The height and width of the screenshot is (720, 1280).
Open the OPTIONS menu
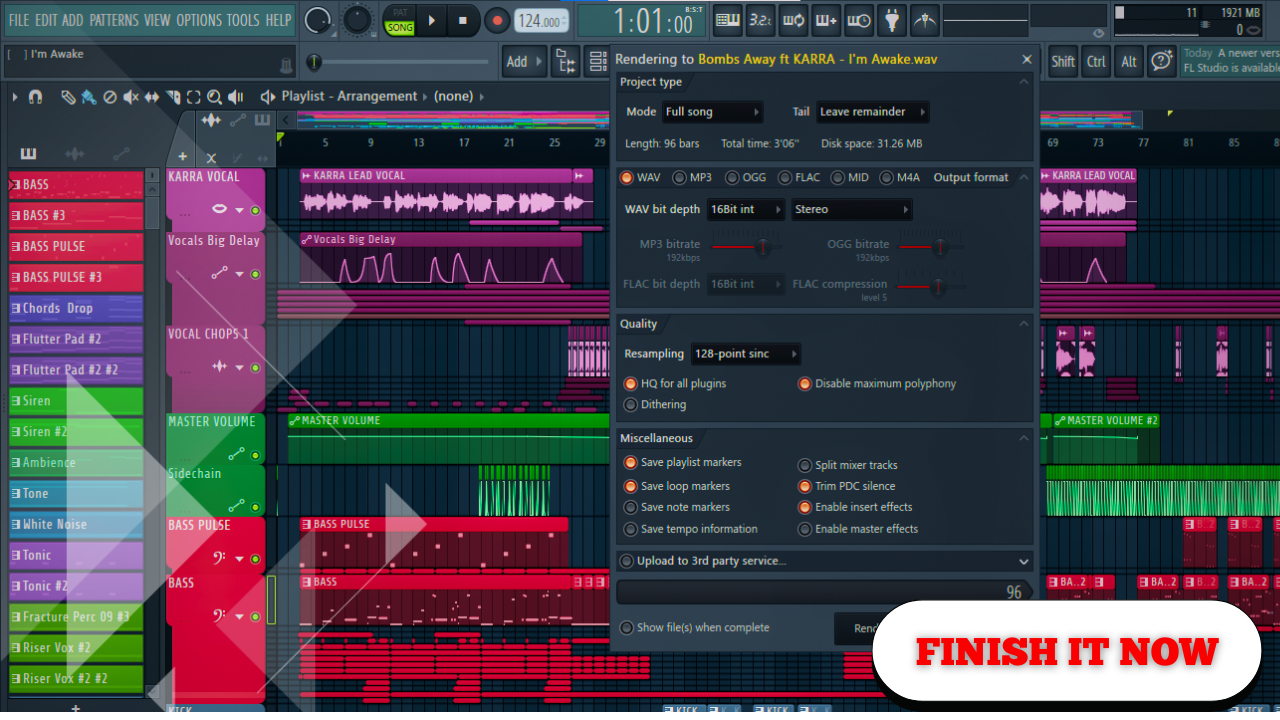[x=199, y=20]
